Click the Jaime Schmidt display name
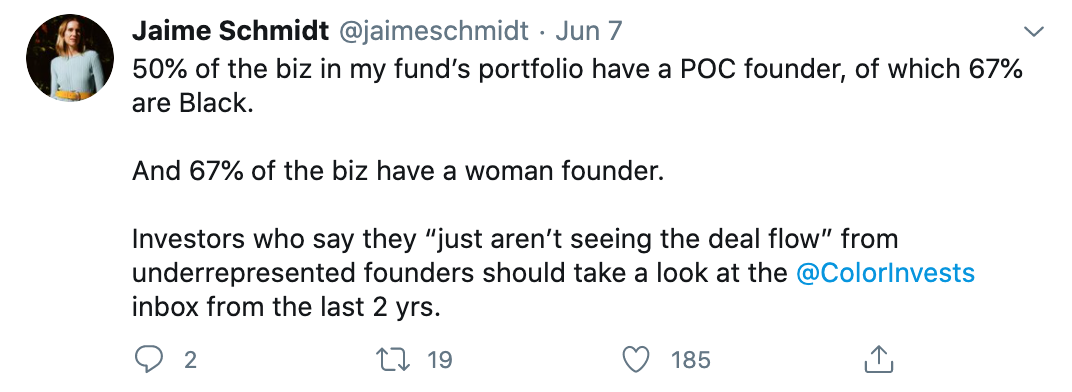 pyautogui.click(x=229, y=31)
